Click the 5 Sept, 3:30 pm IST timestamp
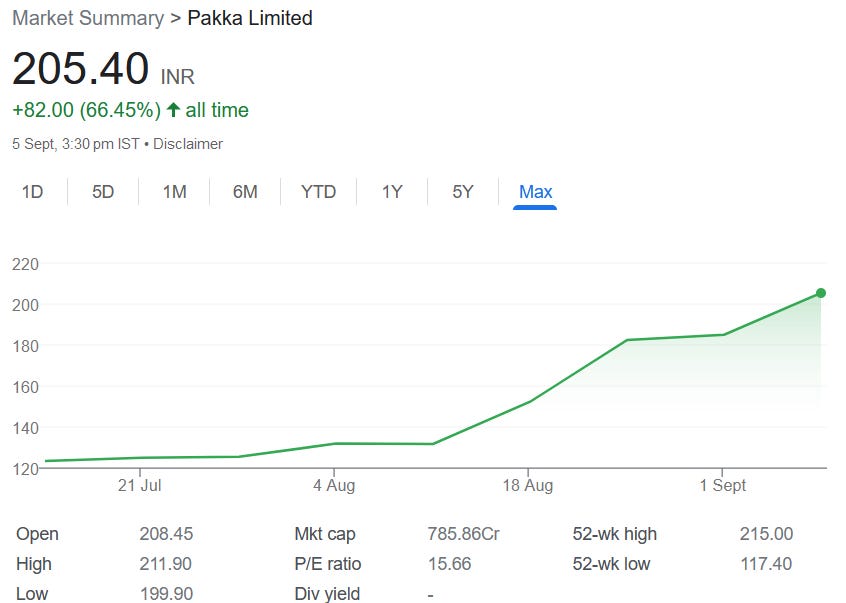 [x=76, y=144]
